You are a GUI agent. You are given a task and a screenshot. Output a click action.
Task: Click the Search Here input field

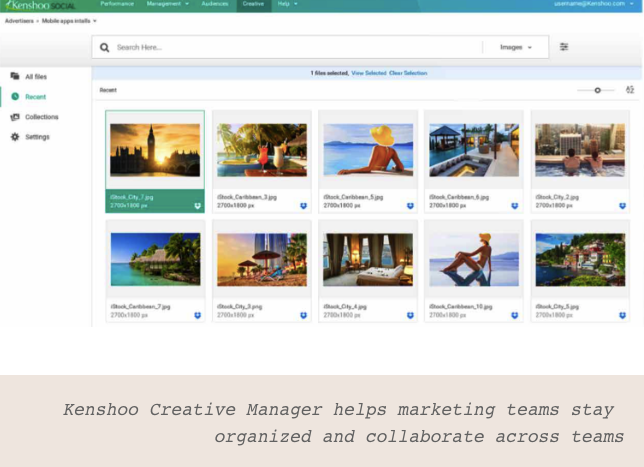tap(290, 47)
